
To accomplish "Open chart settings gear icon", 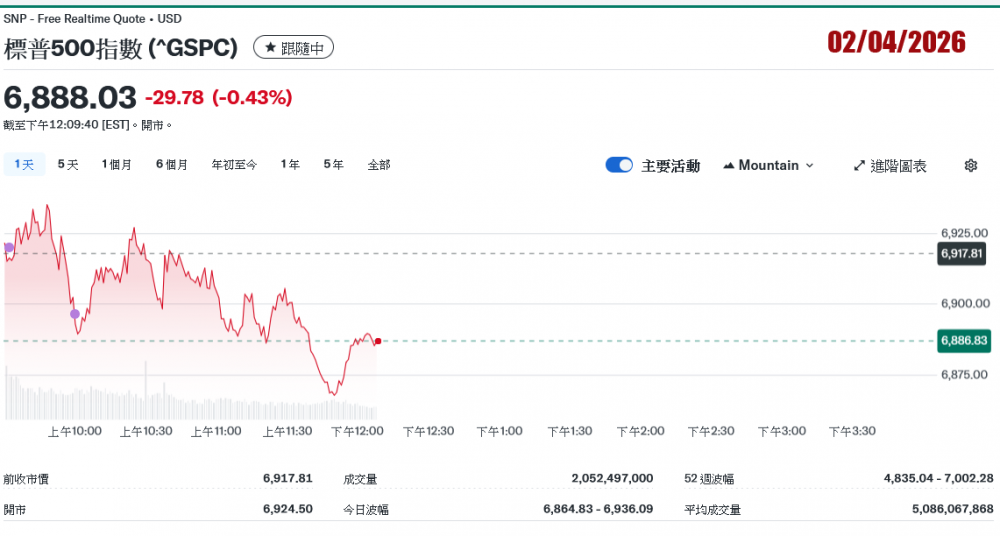I will point(970,166).
